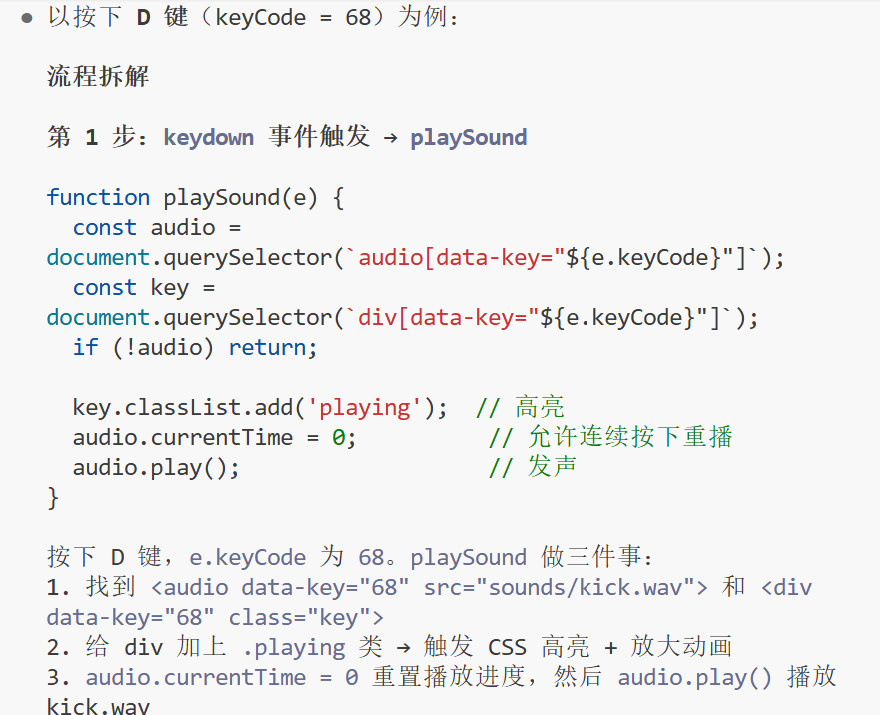880x715 pixels.
Task: Click the code line 'function playSound(e) {'
Action: coord(195,198)
